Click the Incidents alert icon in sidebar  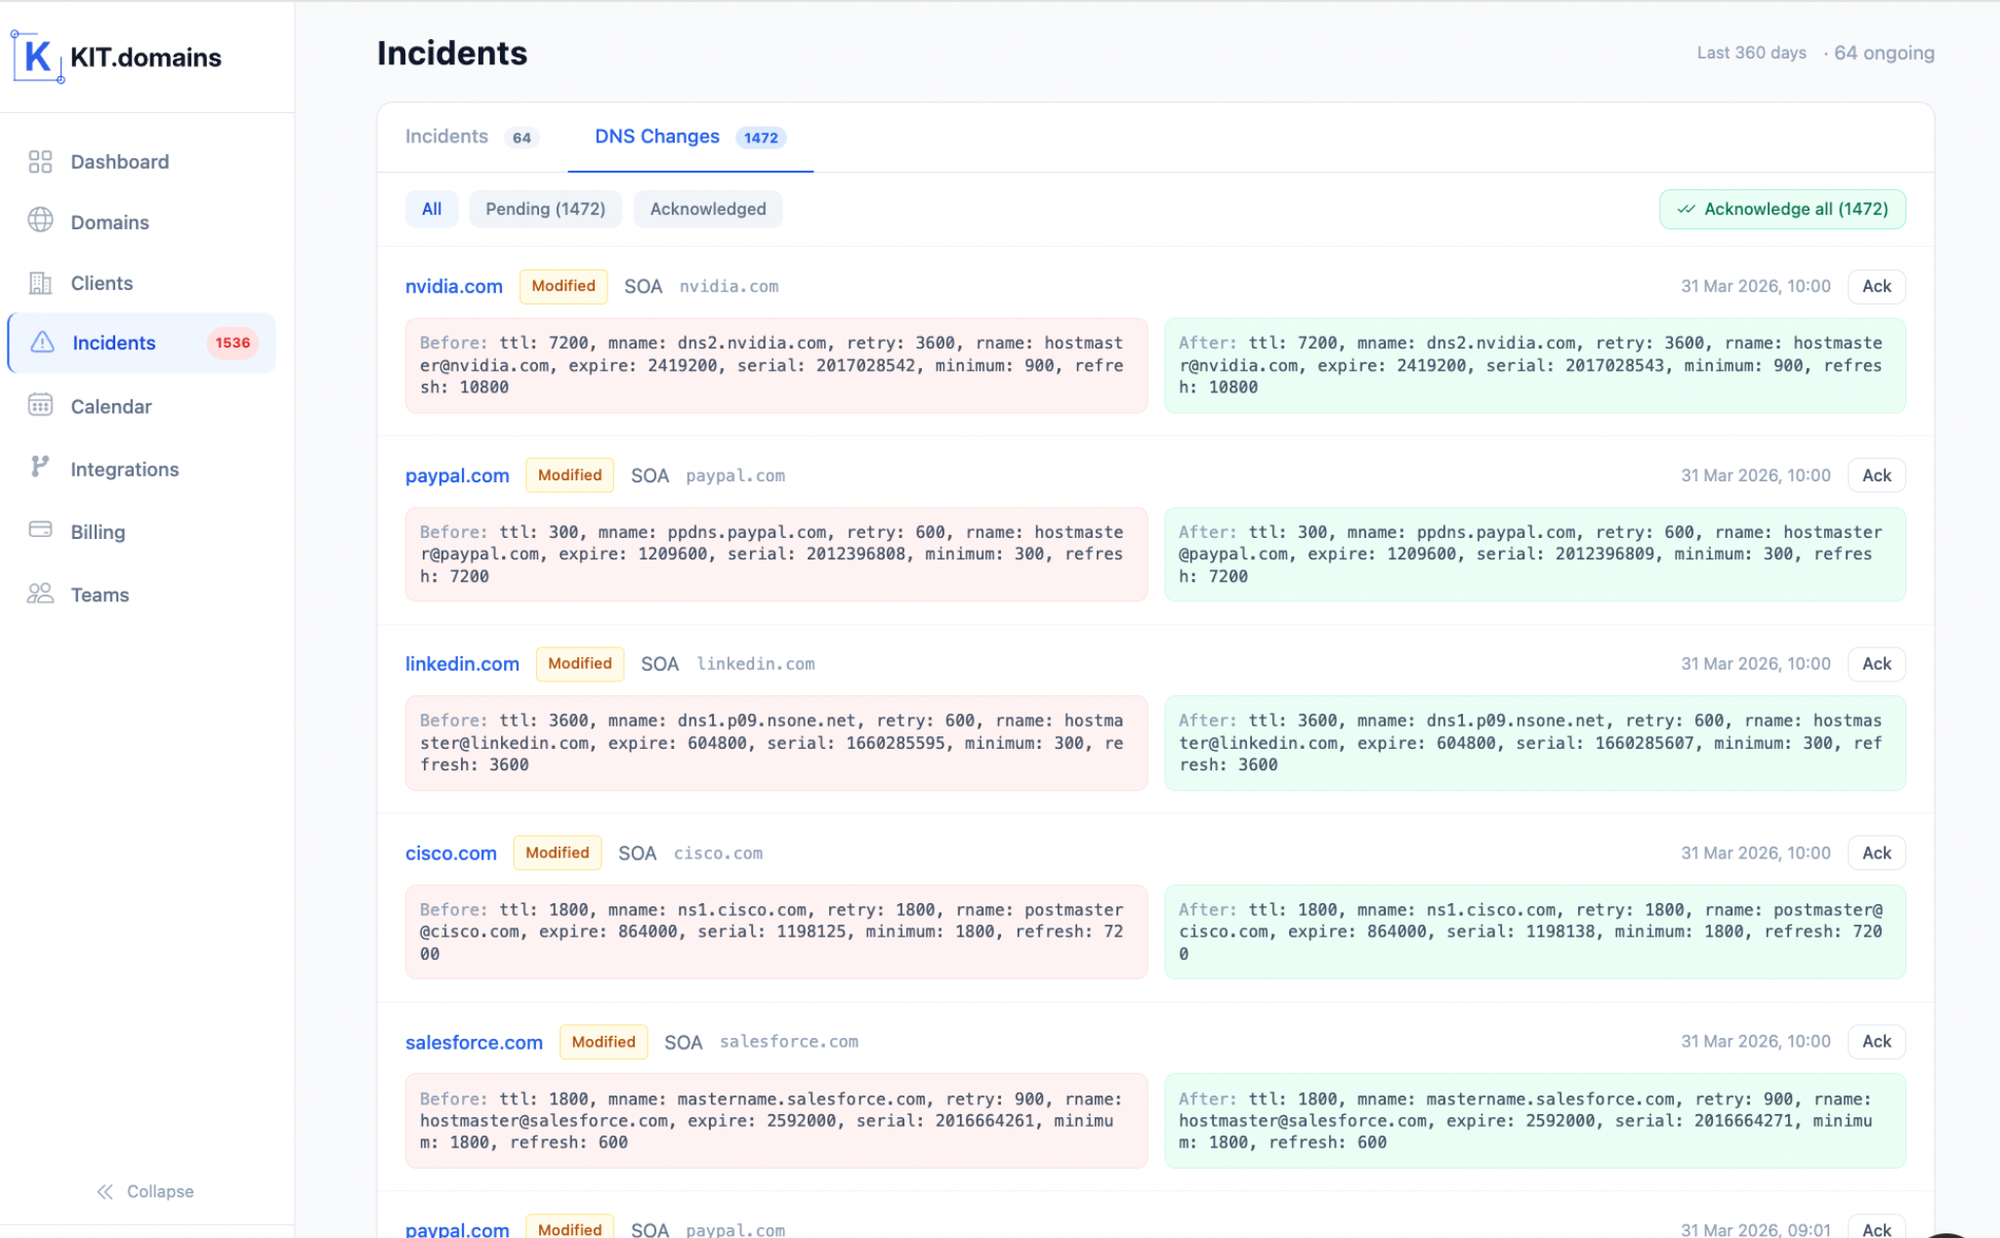41,343
